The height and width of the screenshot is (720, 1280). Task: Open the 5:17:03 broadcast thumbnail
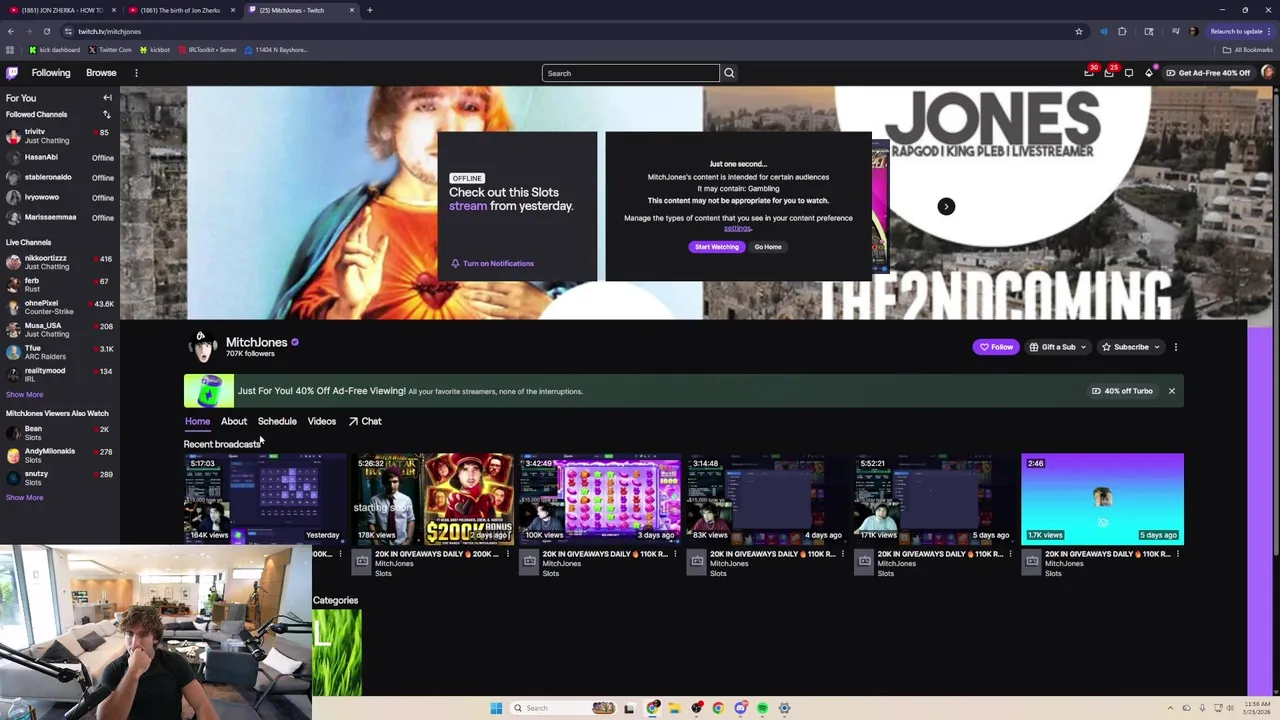[x=265, y=499]
